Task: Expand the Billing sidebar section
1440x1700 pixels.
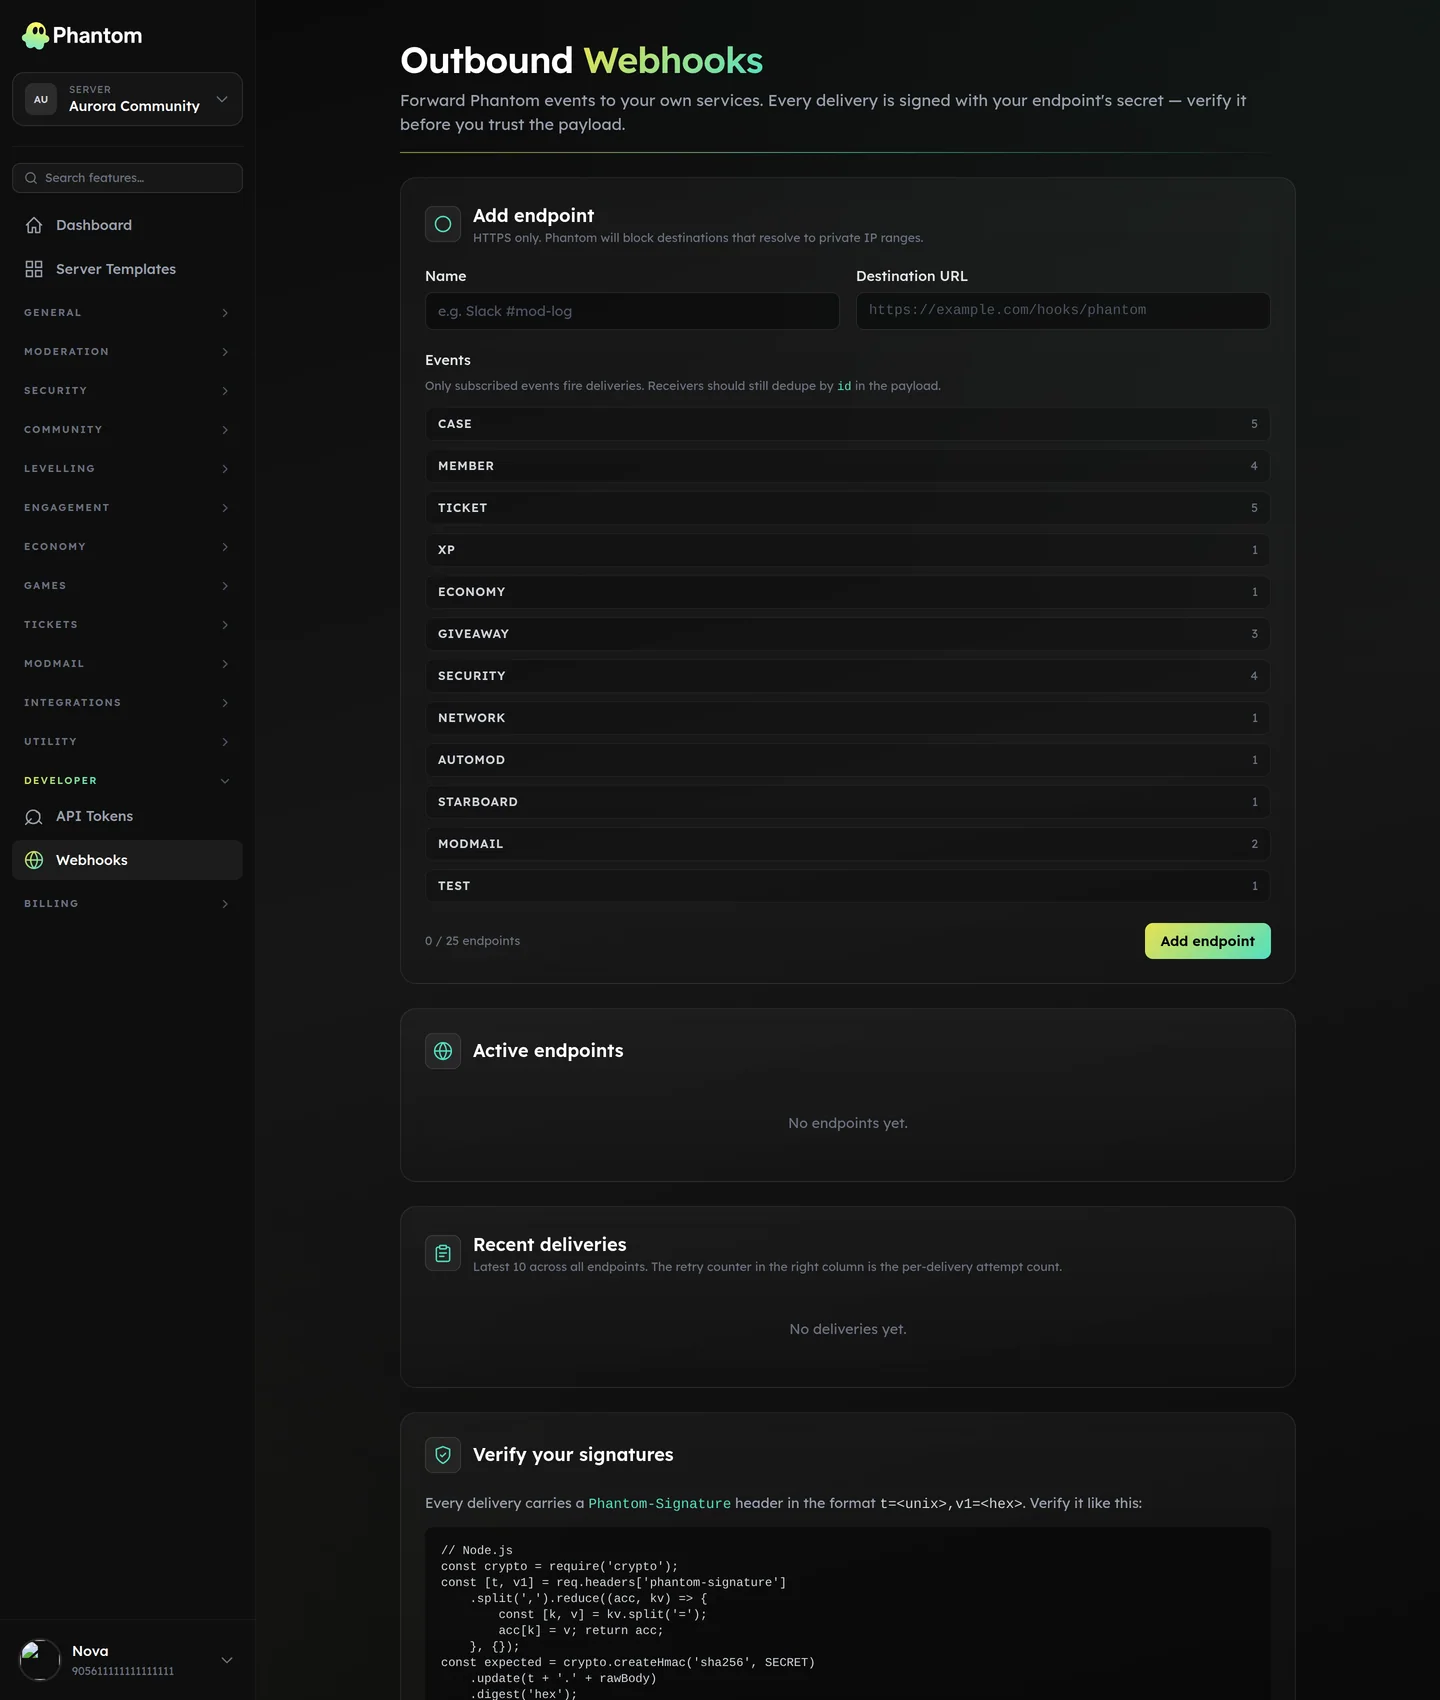Action: pyautogui.click(x=127, y=904)
